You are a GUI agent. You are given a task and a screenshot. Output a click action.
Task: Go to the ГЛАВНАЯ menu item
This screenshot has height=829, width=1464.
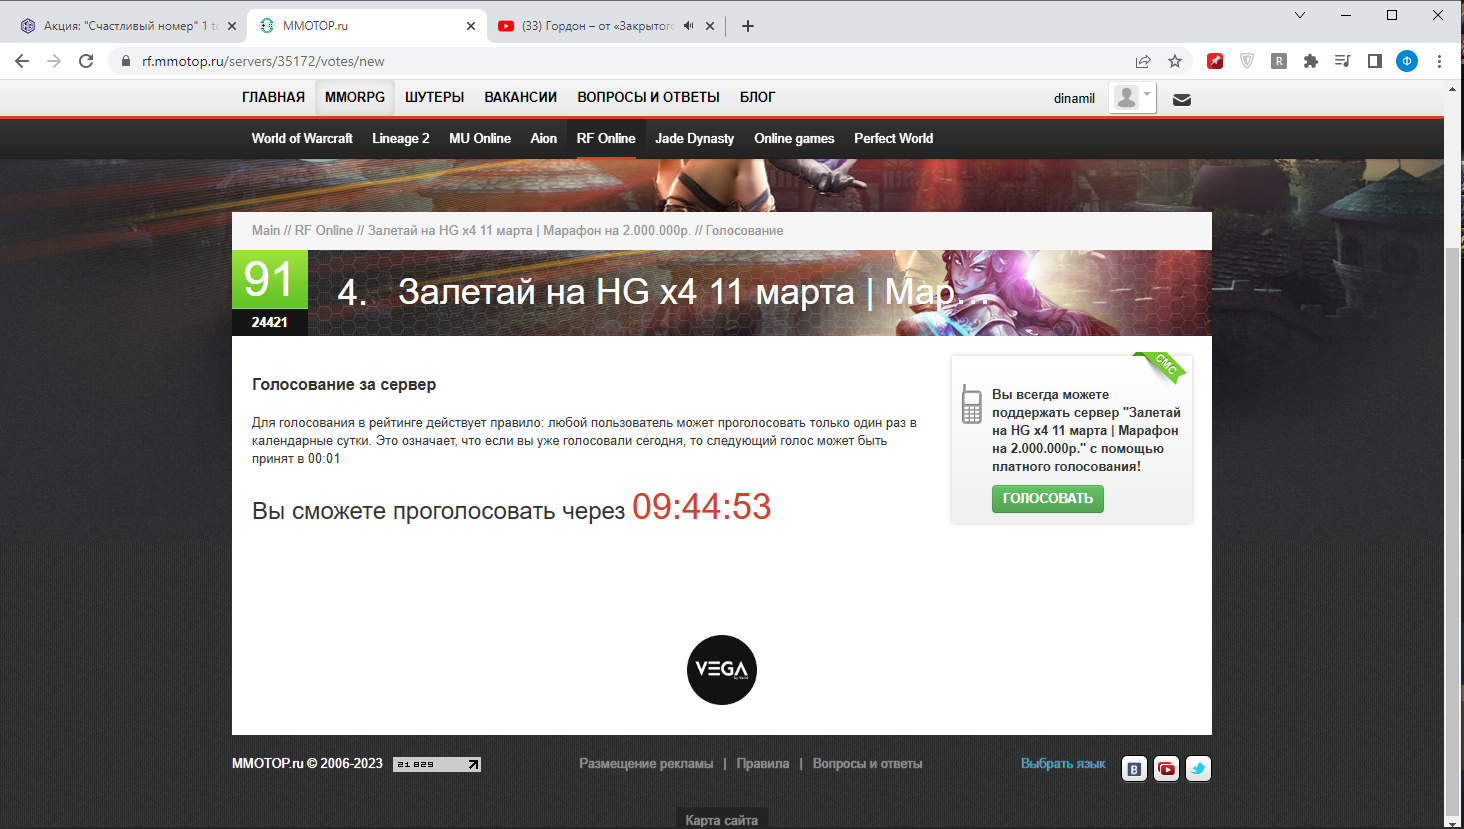(273, 97)
